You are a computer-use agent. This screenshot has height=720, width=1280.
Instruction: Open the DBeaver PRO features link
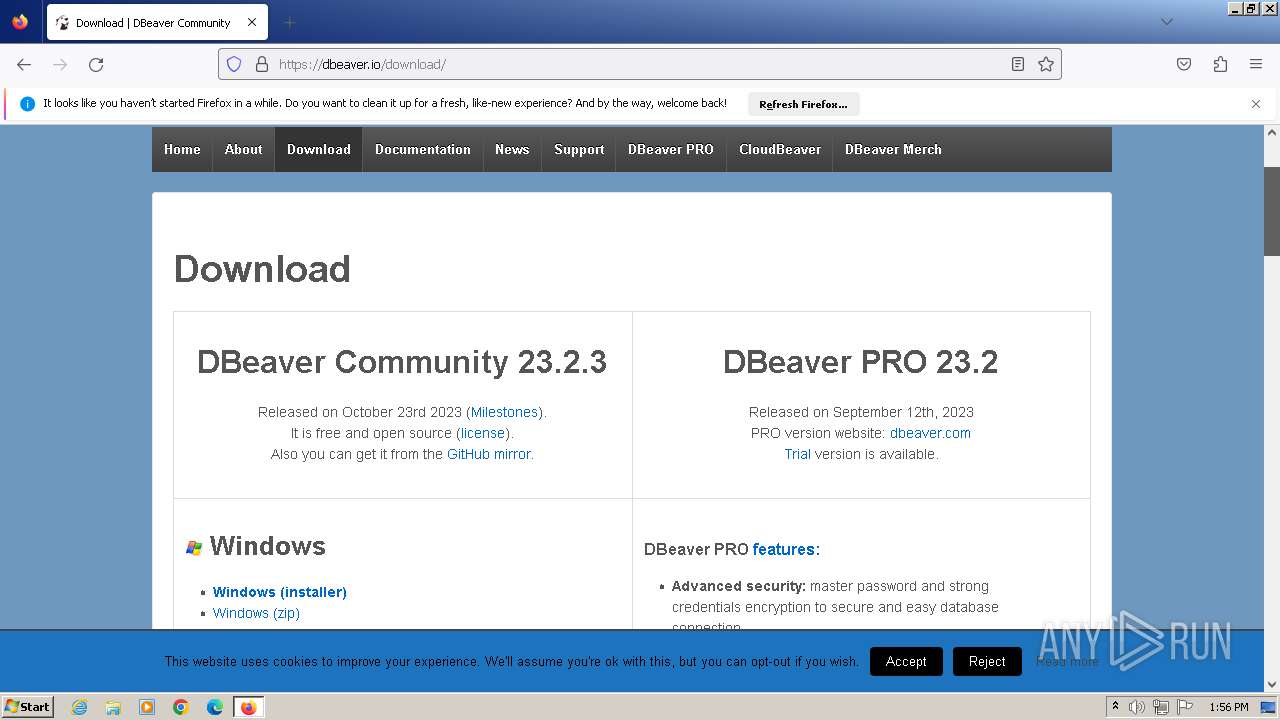point(784,549)
